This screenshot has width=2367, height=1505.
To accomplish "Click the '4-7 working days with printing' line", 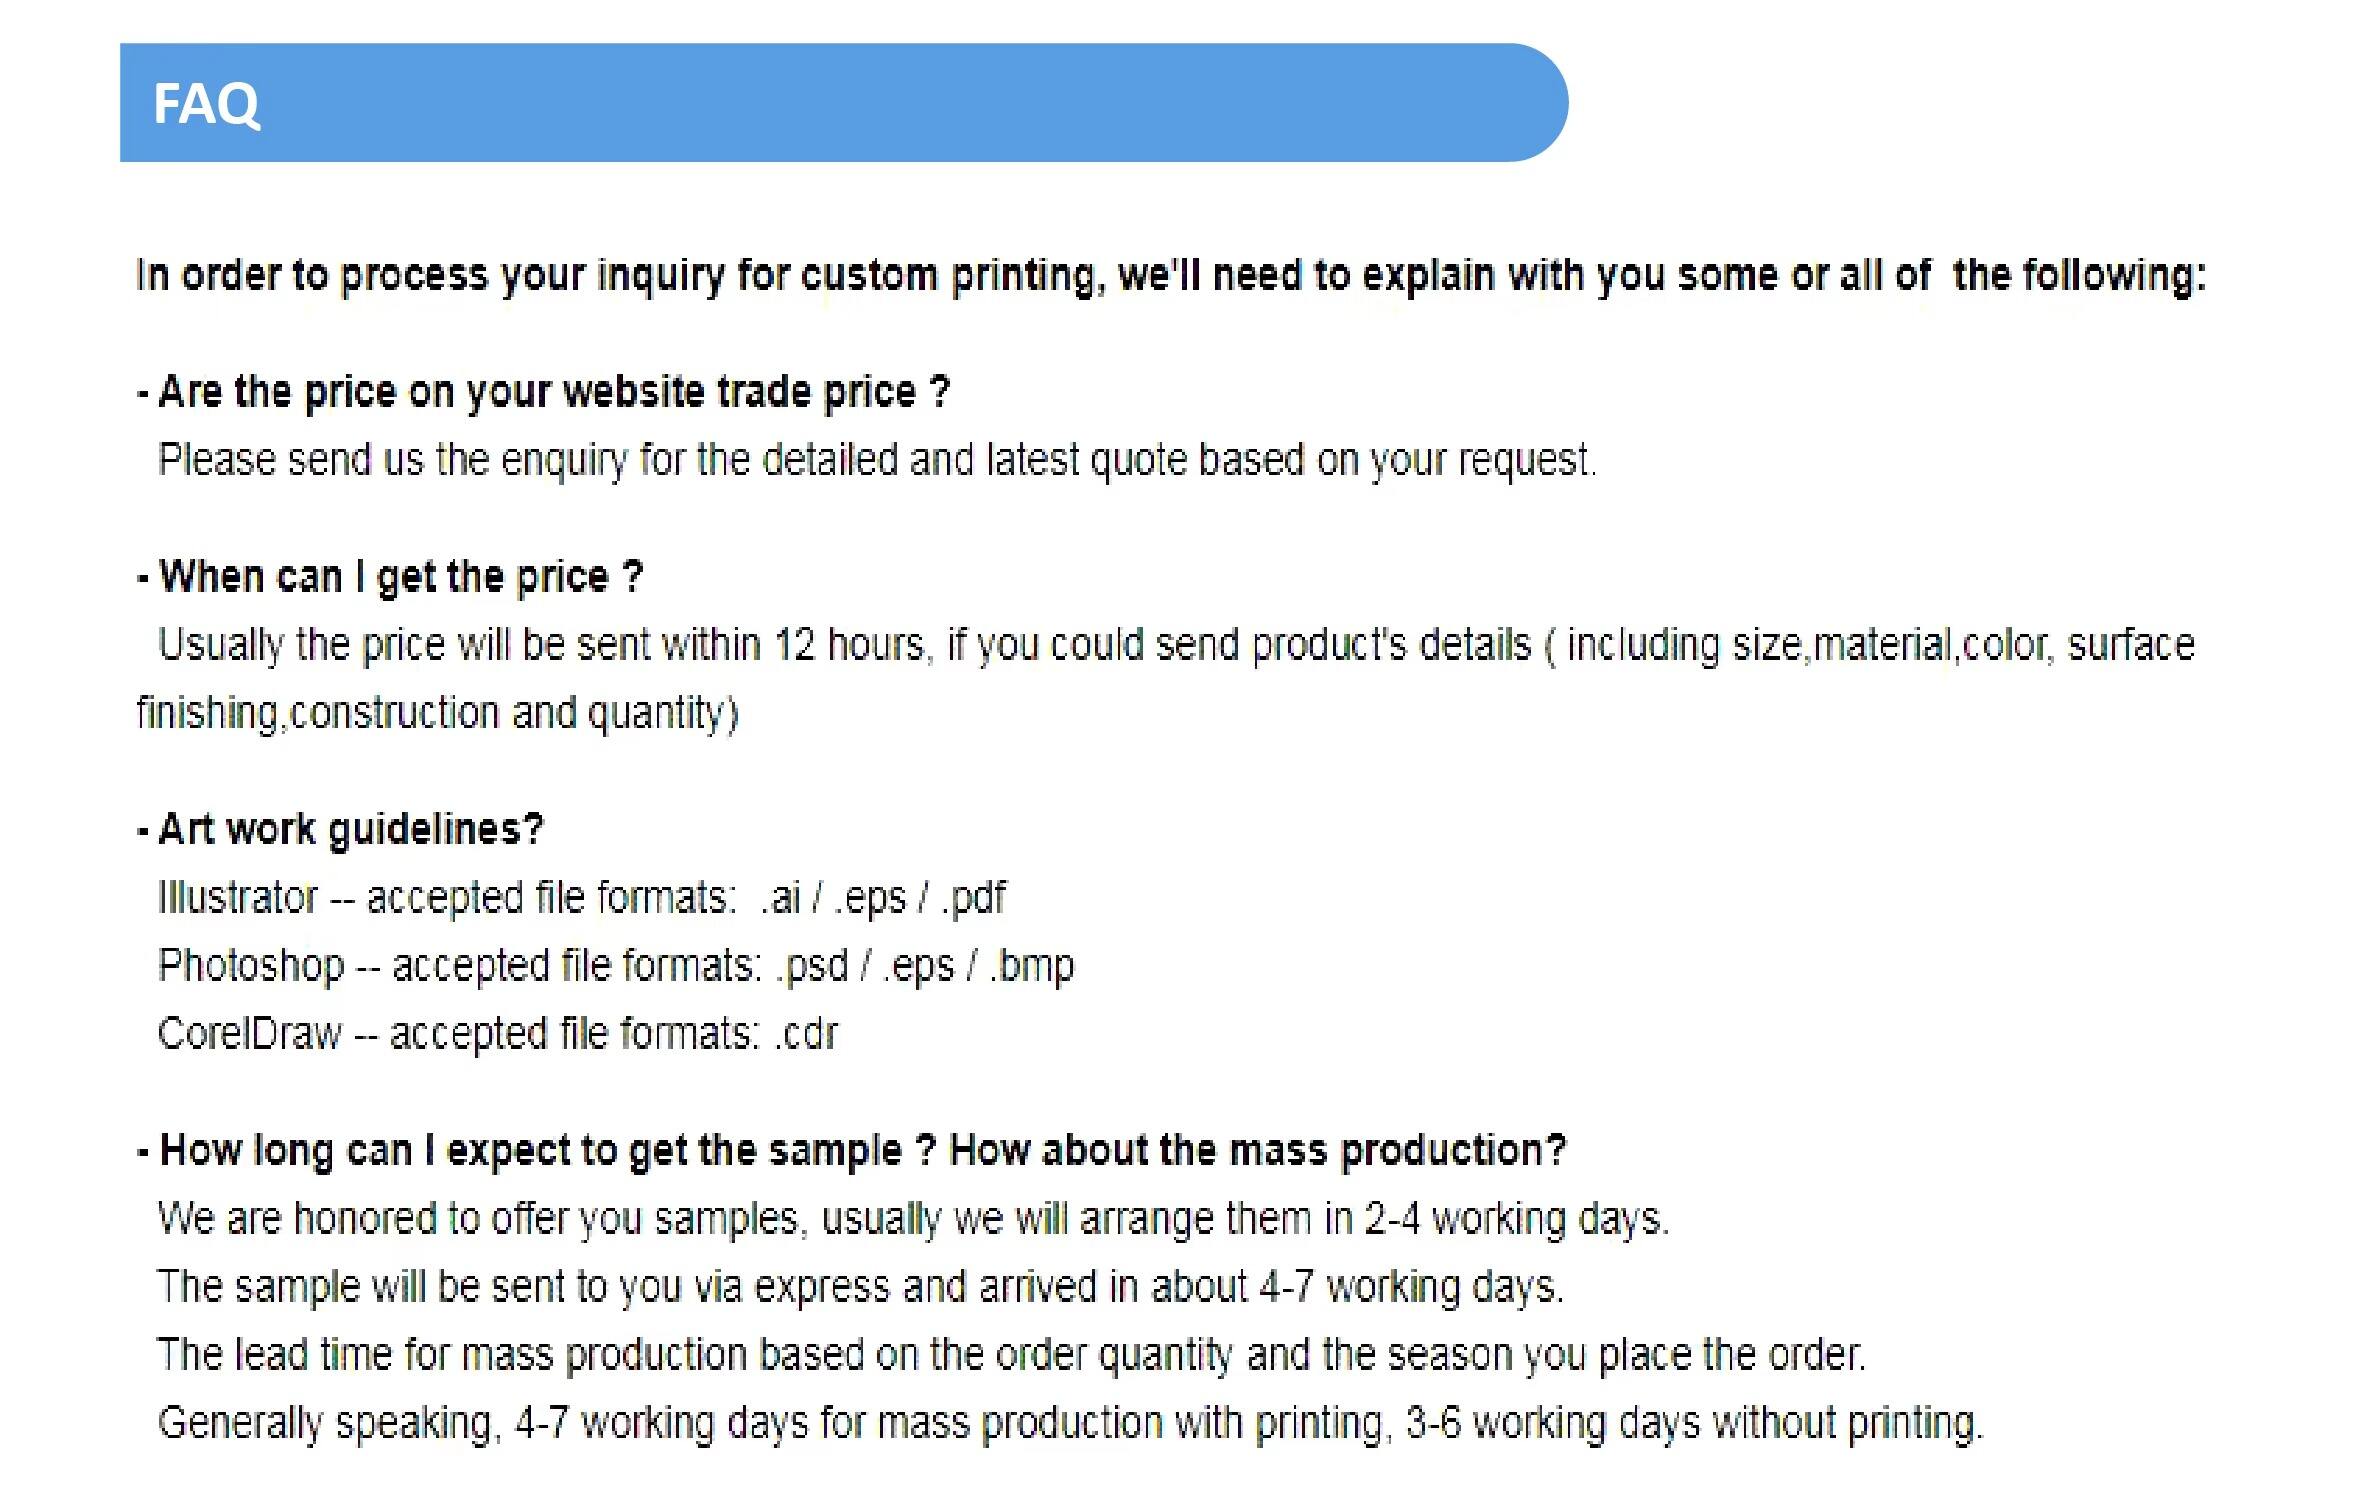I will 1070,1424.
